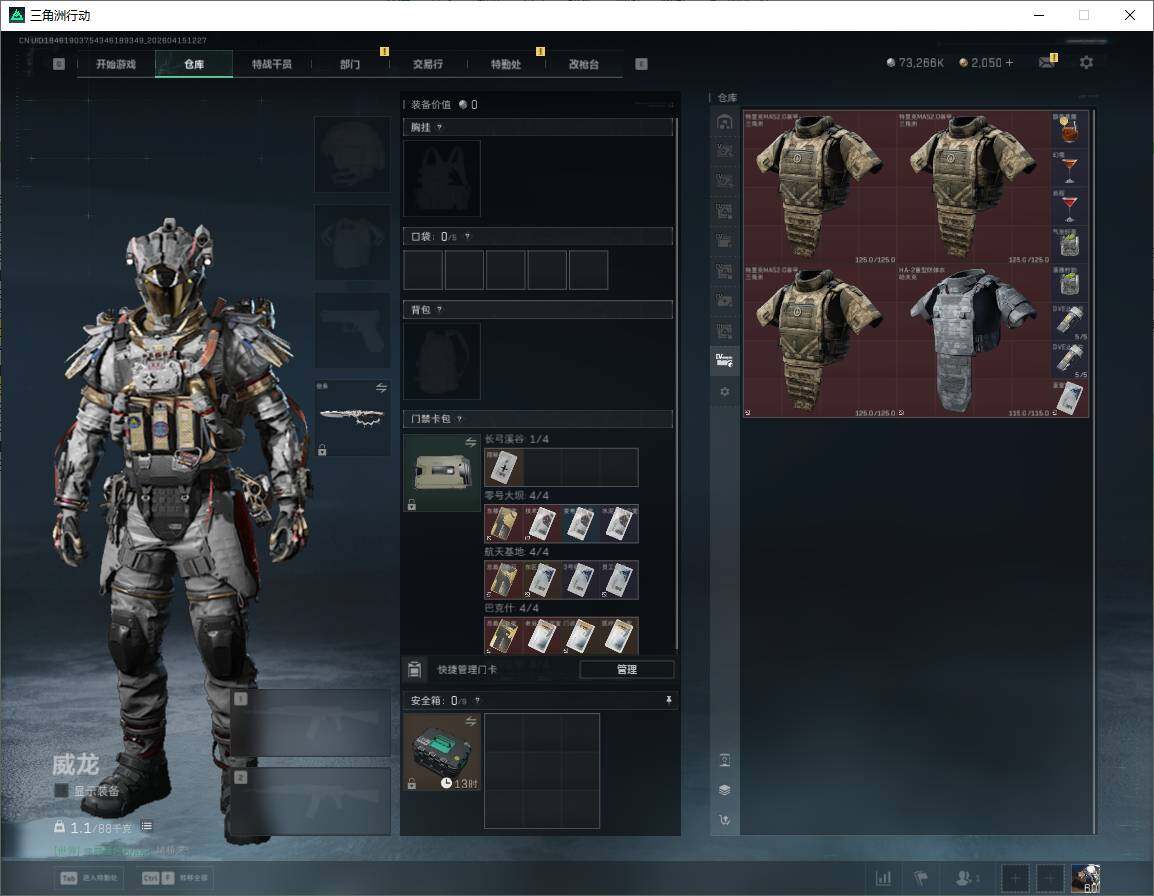Select first keycard in 航天基地 row

click(x=504, y=580)
